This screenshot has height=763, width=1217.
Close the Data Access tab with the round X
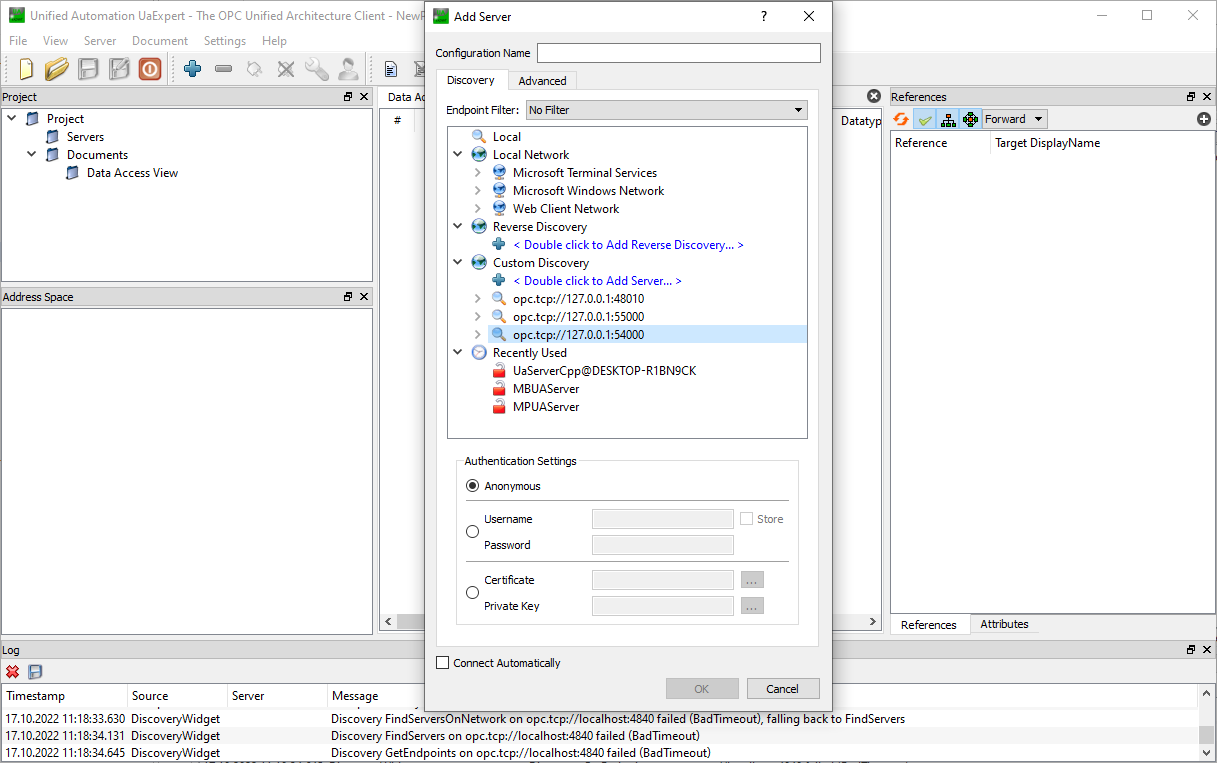[x=874, y=96]
